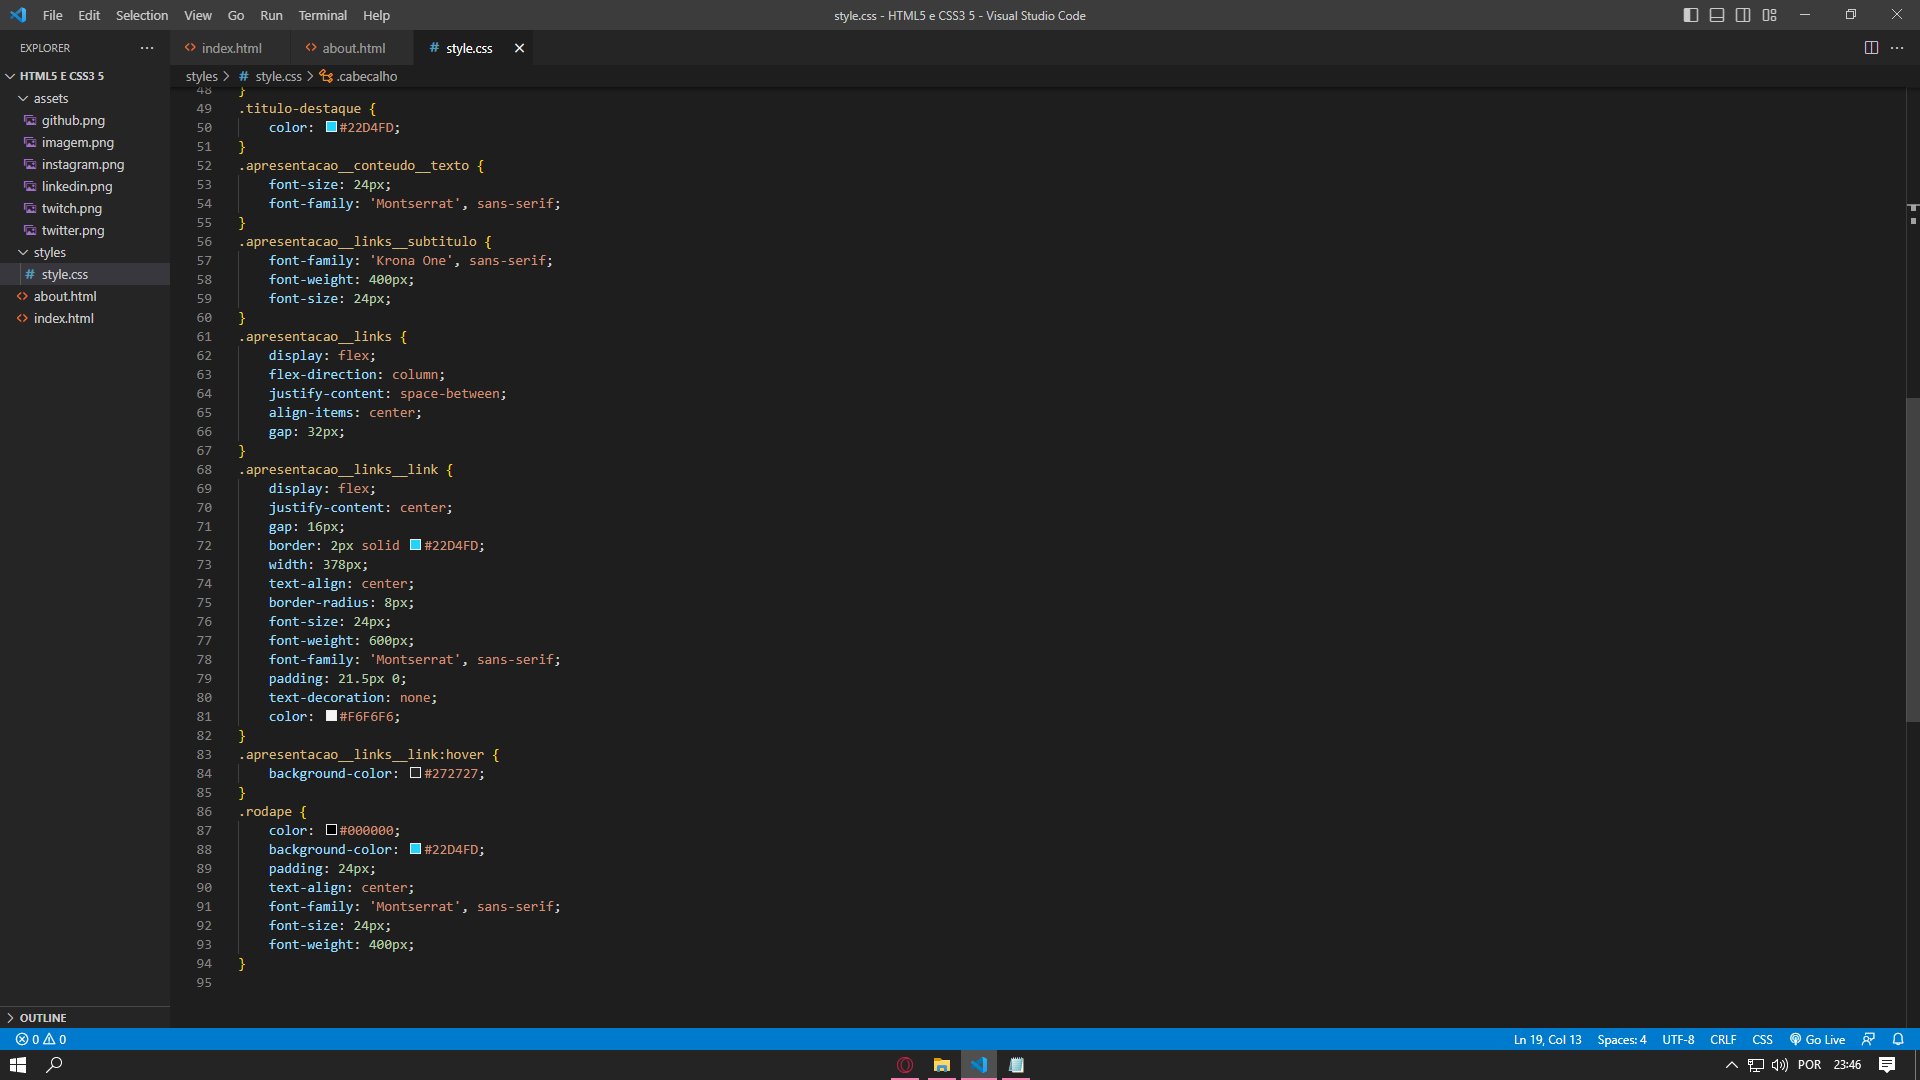This screenshot has width=1920, height=1080.
Task: Click the styles breadcrumb segment
Action: 201,76
